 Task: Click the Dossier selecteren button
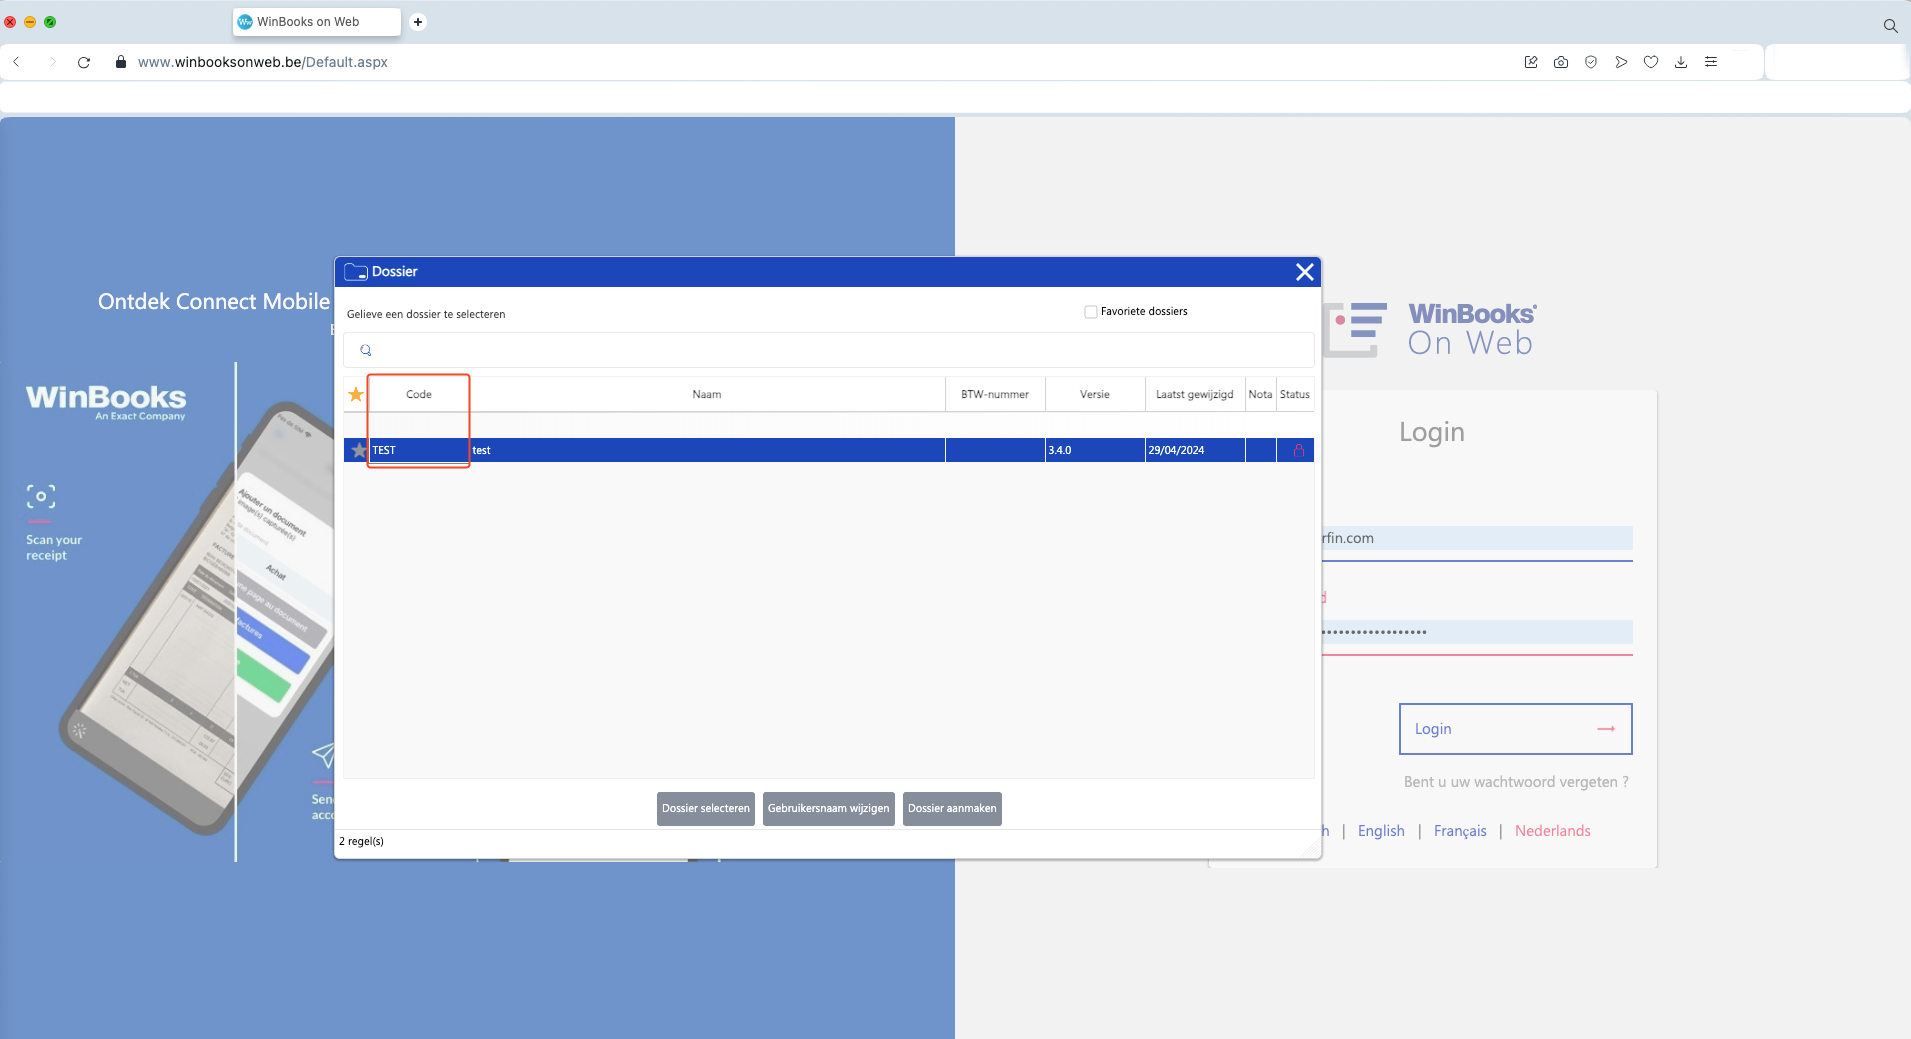coord(706,809)
